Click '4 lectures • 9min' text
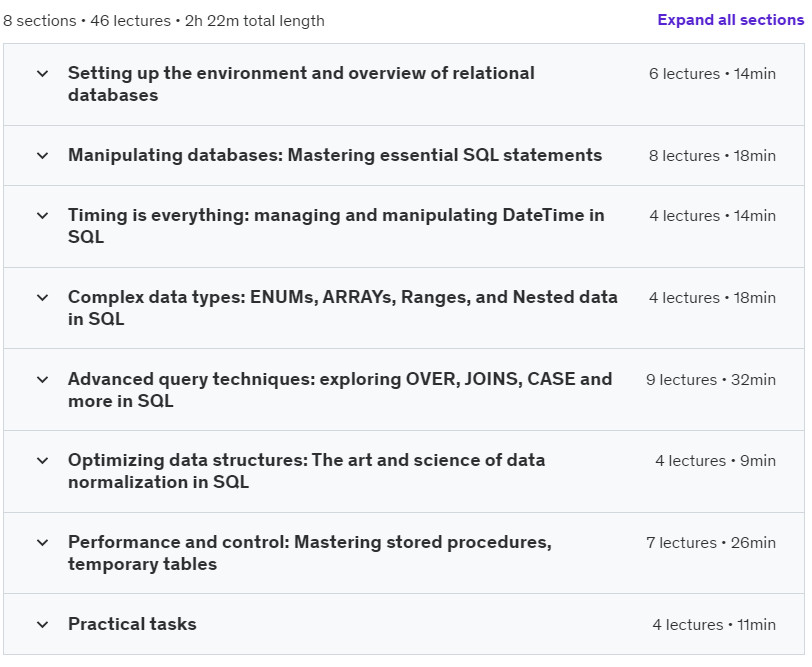This screenshot has width=812, height=667. point(715,461)
